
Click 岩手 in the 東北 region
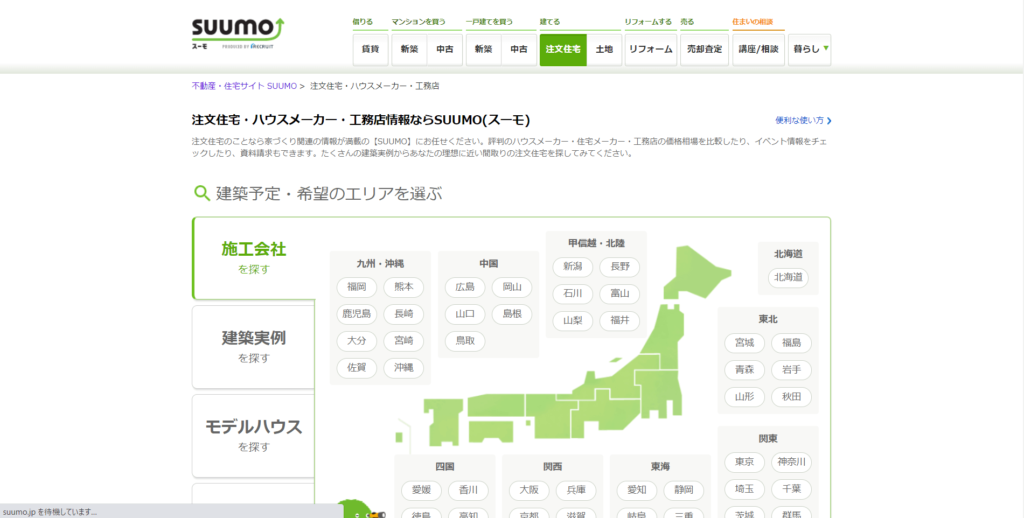pyautogui.click(x=792, y=370)
